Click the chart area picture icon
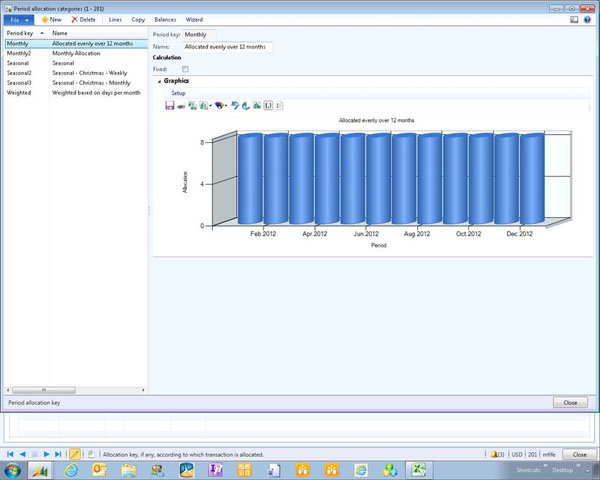The width and height of the screenshot is (600, 480). tap(257, 106)
